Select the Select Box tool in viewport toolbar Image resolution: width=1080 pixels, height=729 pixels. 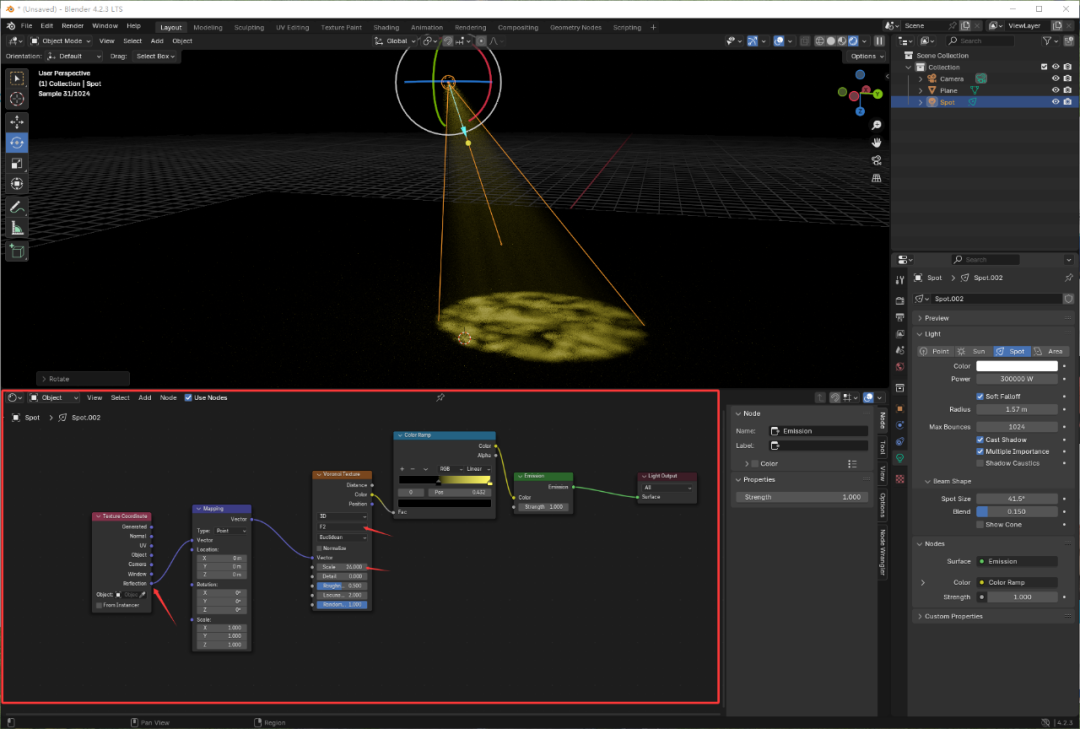[17, 79]
